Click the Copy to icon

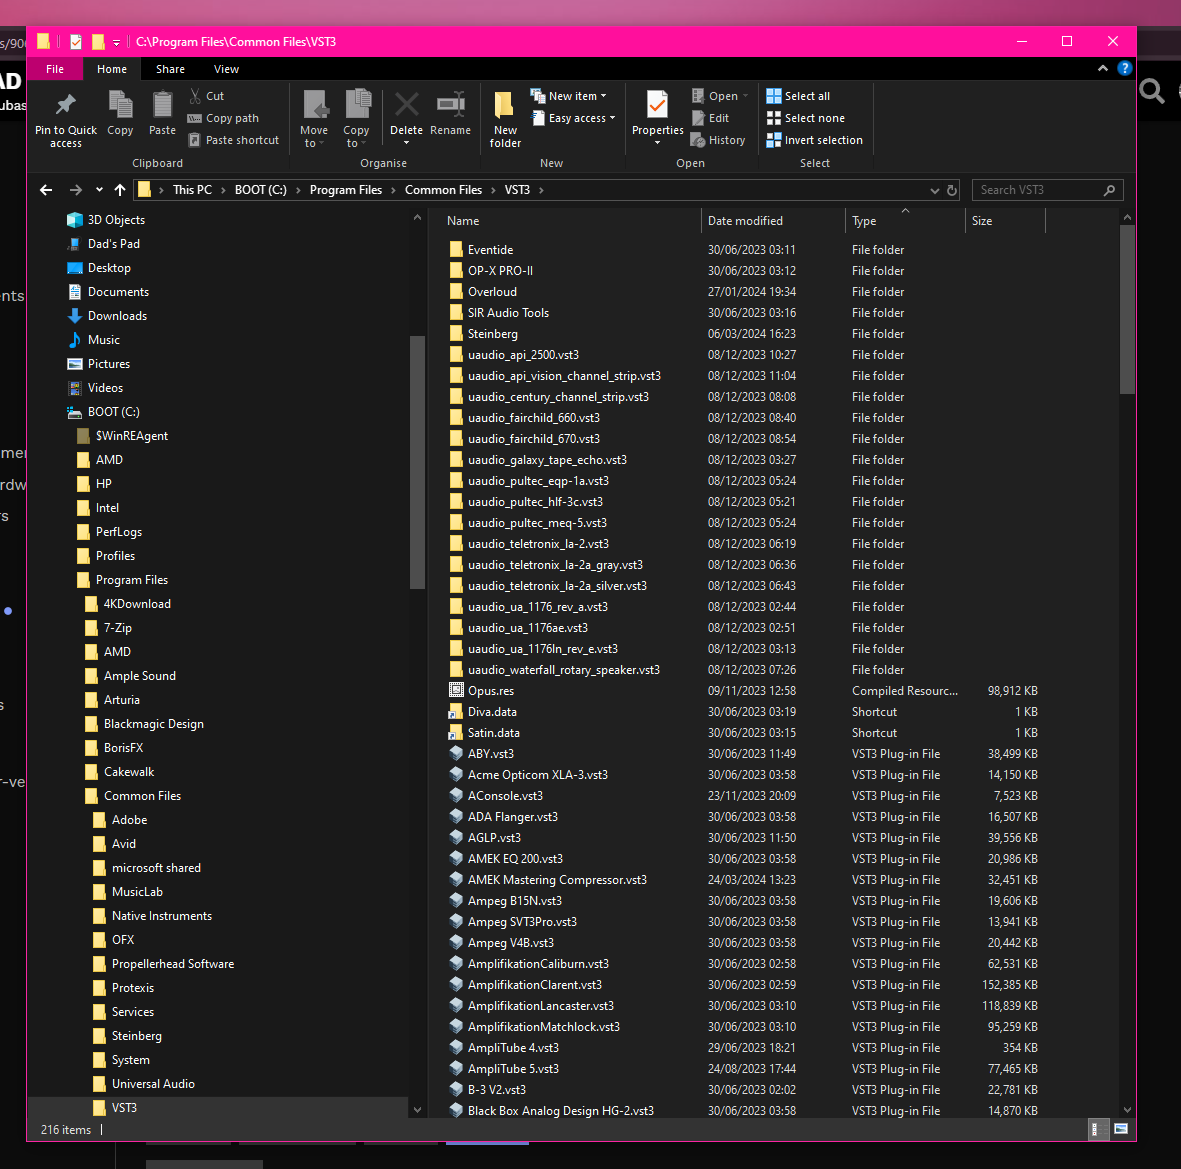click(x=358, y=104)
